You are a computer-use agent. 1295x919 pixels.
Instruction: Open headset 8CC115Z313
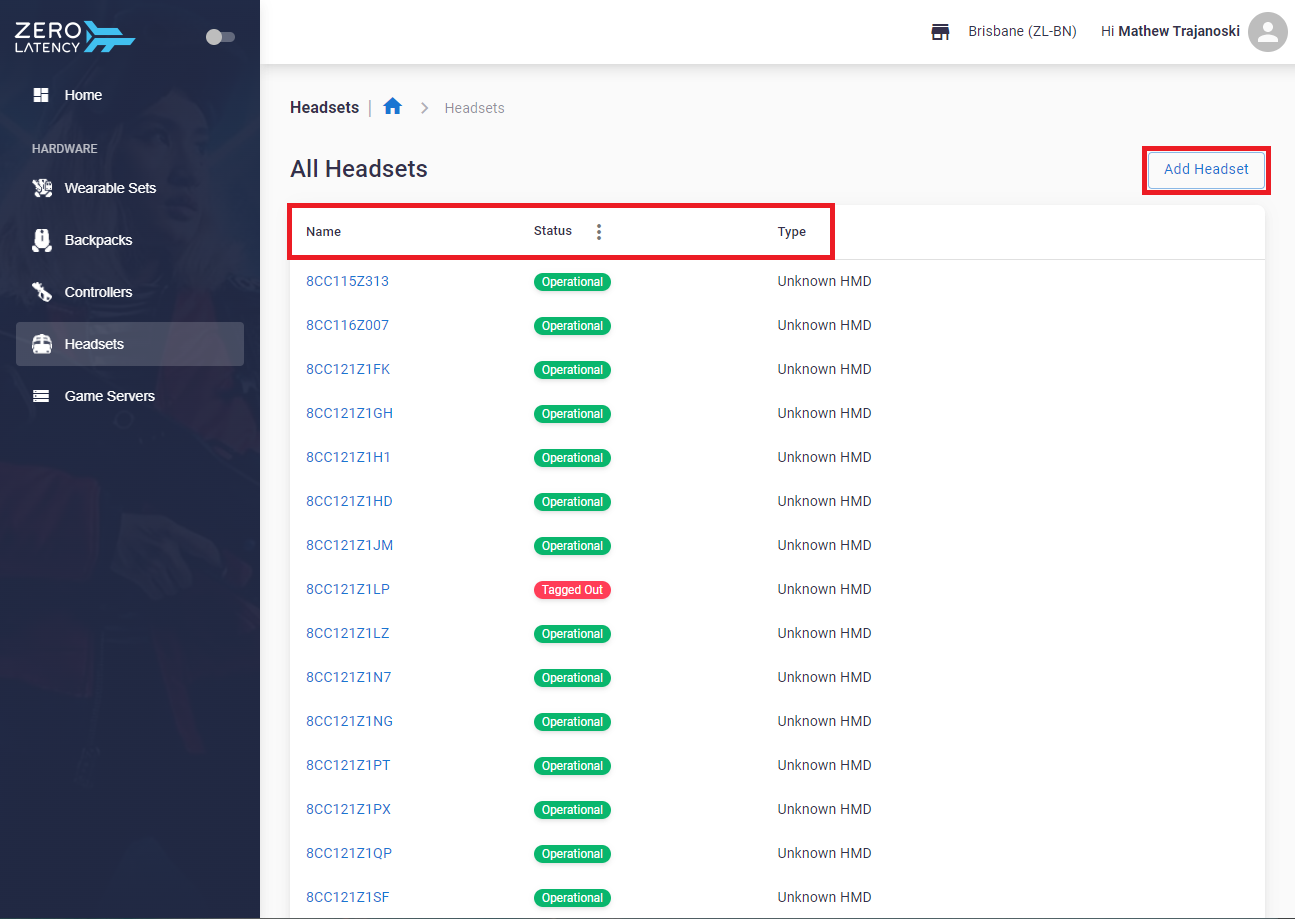347,281
